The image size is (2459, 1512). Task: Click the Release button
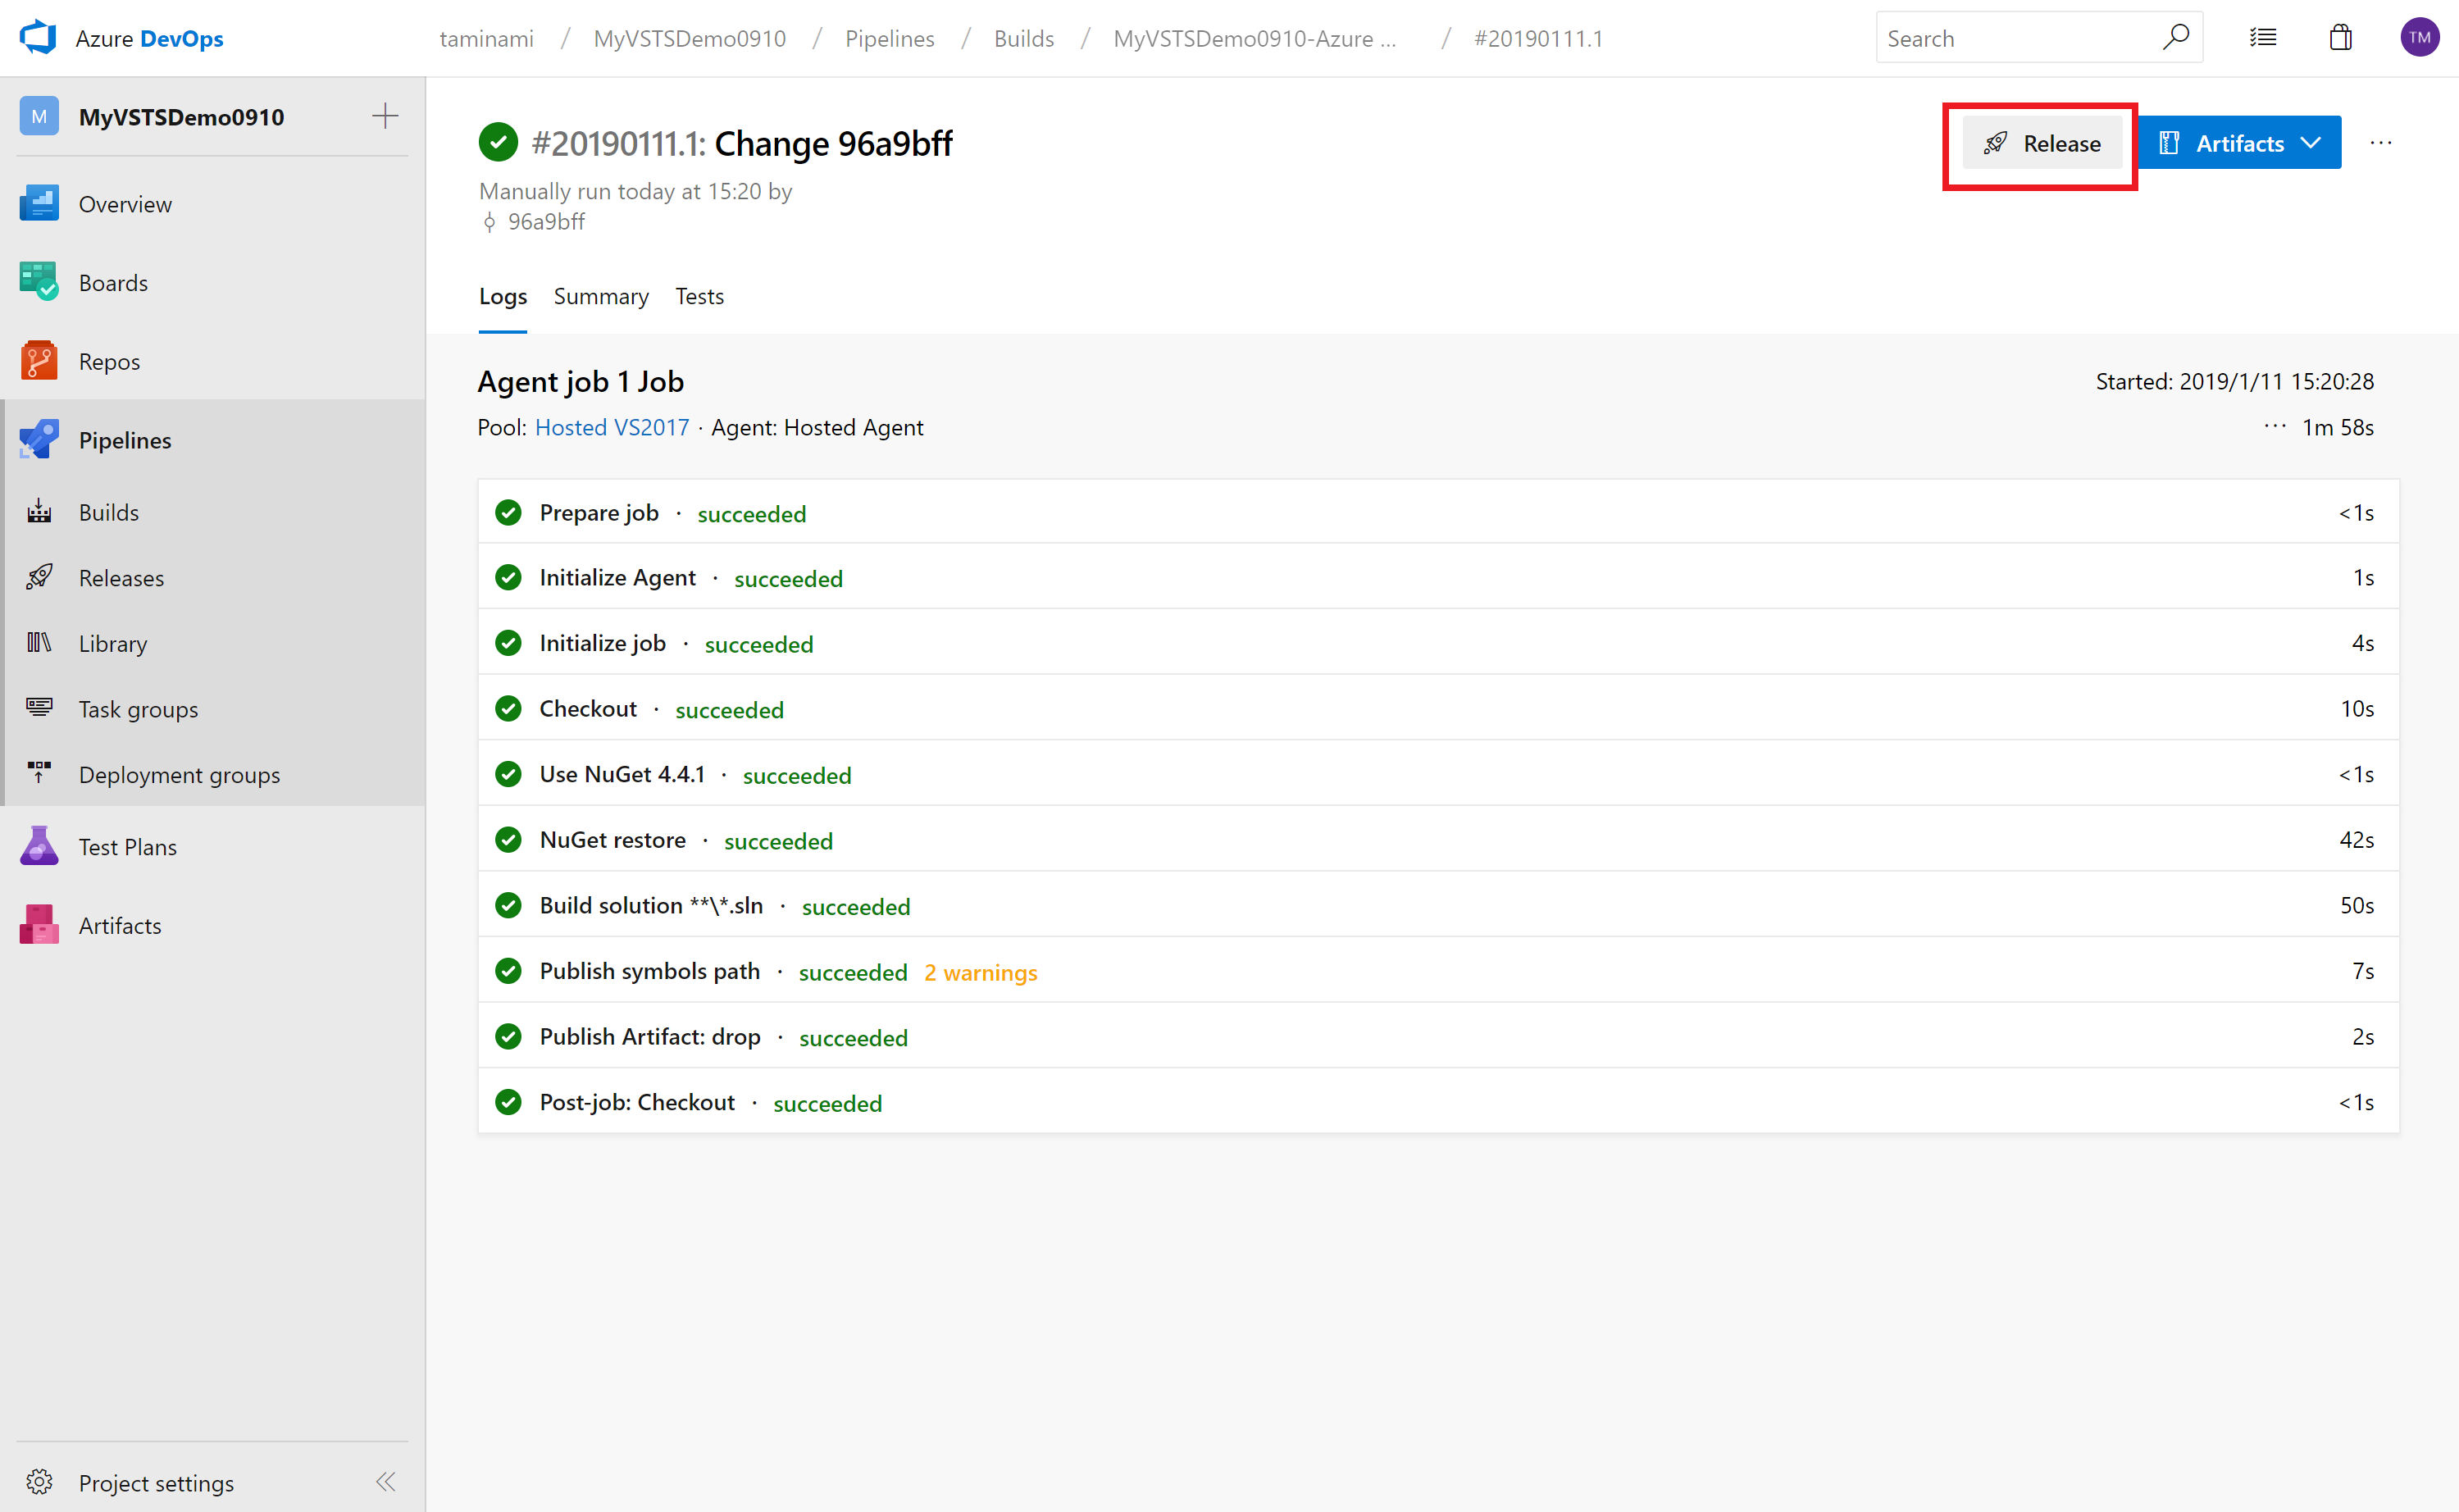tap(2041, 143)
